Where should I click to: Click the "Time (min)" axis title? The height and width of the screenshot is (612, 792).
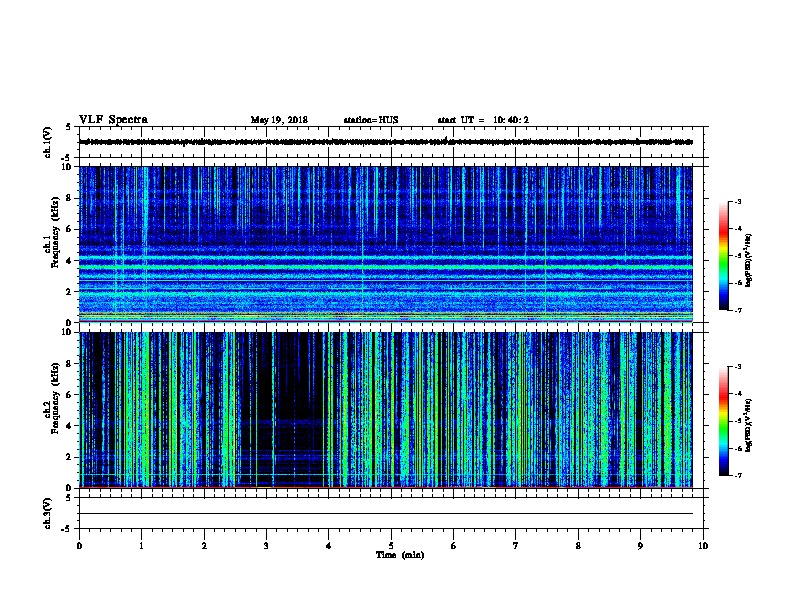pos(400,555)
